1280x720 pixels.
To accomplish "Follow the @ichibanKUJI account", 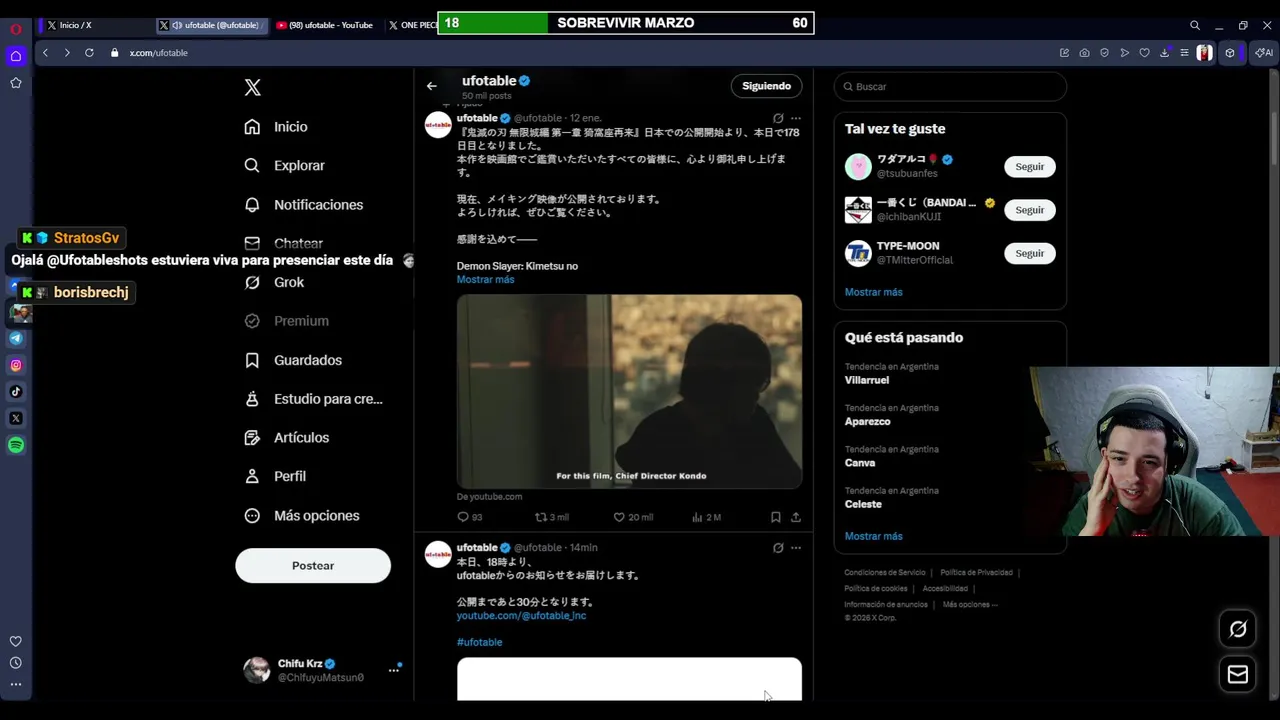I will [x=1029, y=210].
